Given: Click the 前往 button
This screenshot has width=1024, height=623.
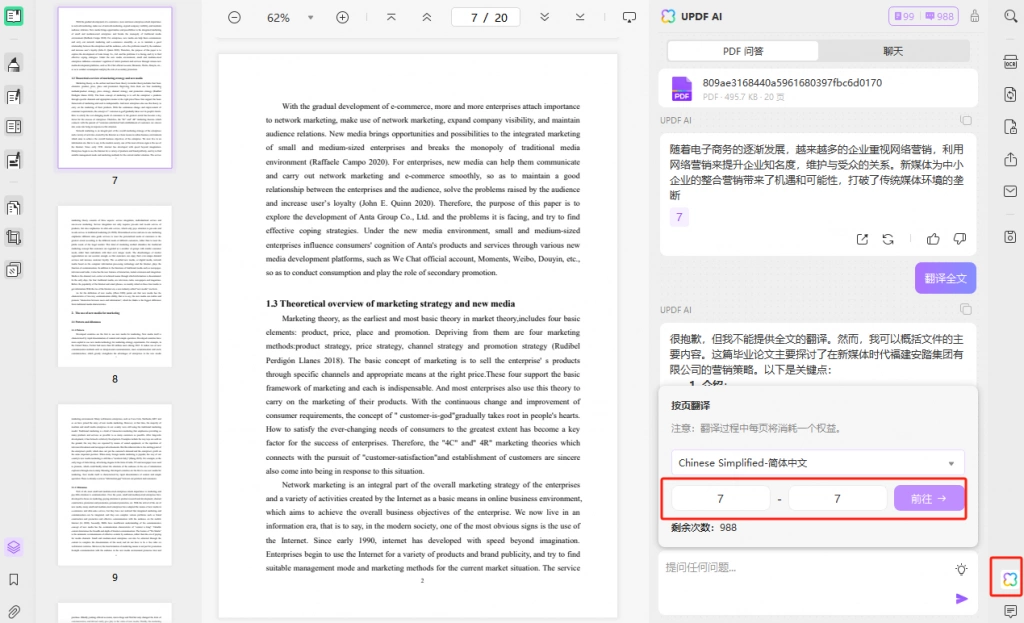Looking at the screenshot, I should (929, 498).
